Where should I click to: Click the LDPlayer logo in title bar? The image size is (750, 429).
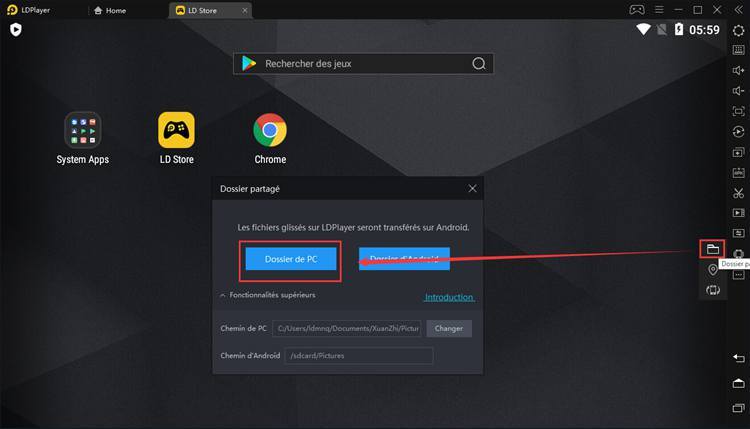click(x=12, y=10)
